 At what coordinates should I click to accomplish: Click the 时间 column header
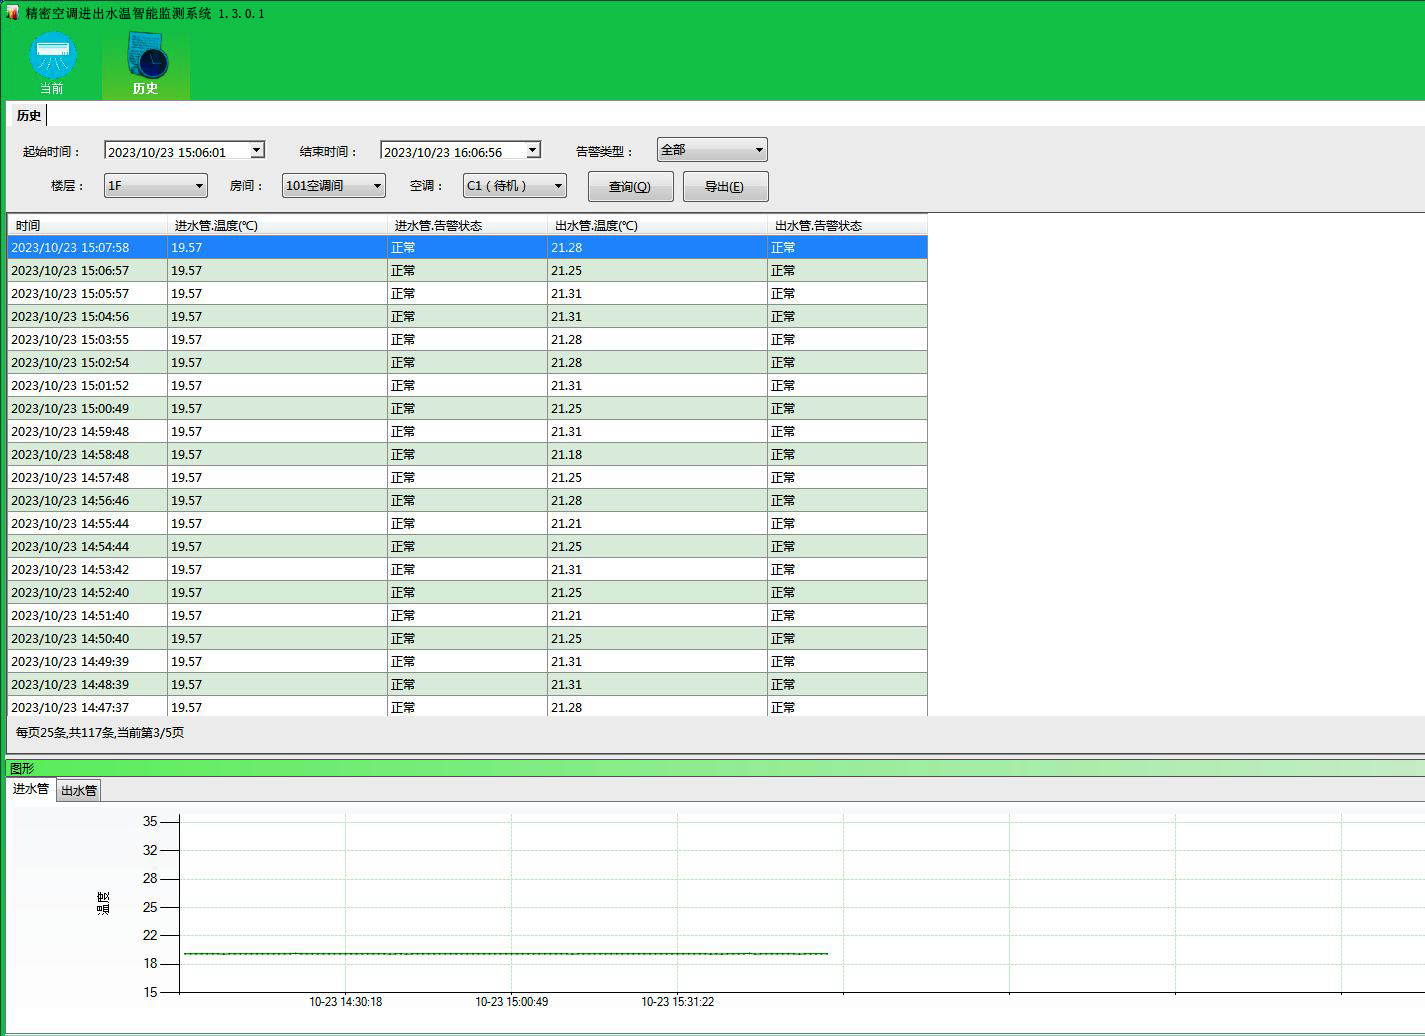87,225
